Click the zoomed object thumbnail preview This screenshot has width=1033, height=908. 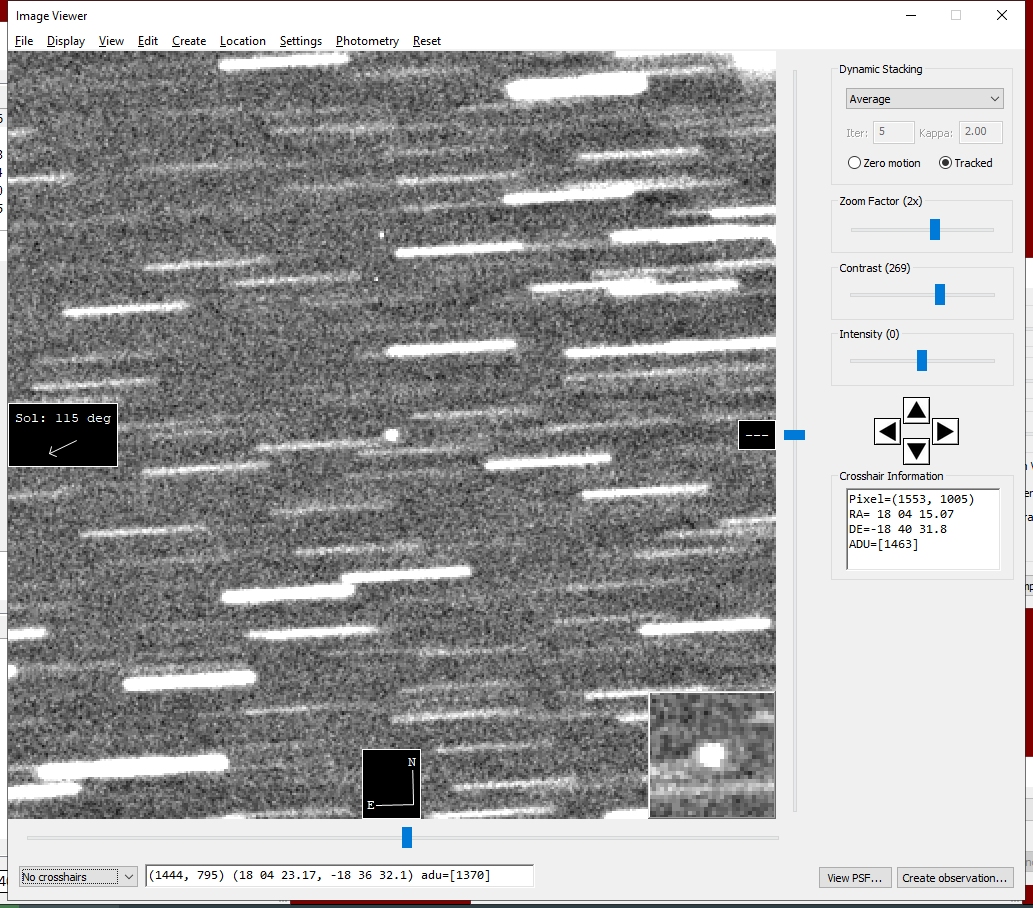712,755
